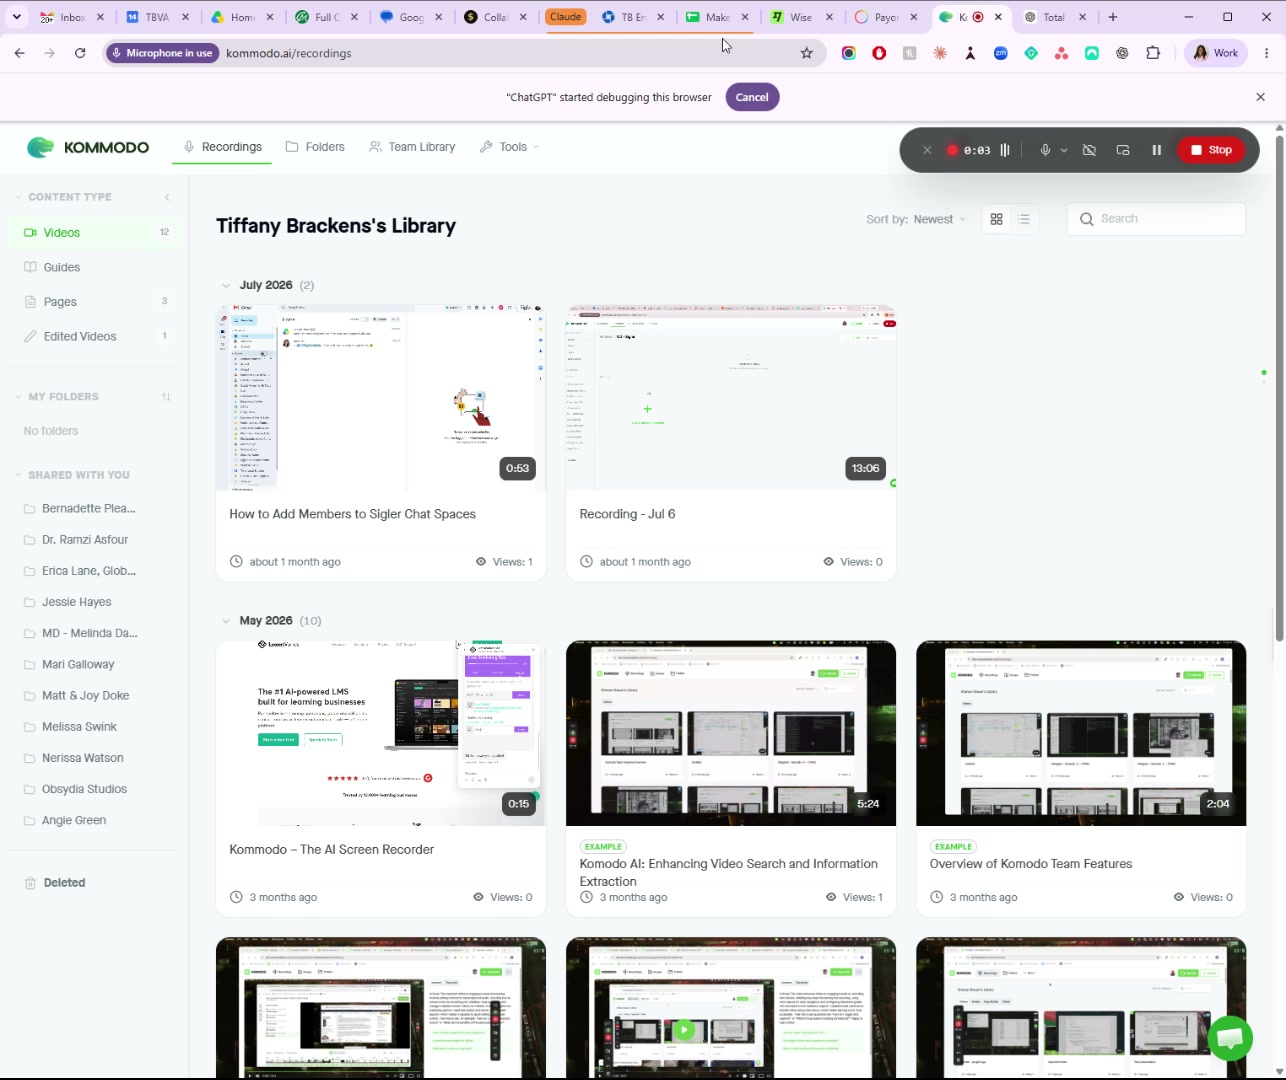Cancel the ChatGPT debugging session
1286x1080 pixels.
pos(752,97)
